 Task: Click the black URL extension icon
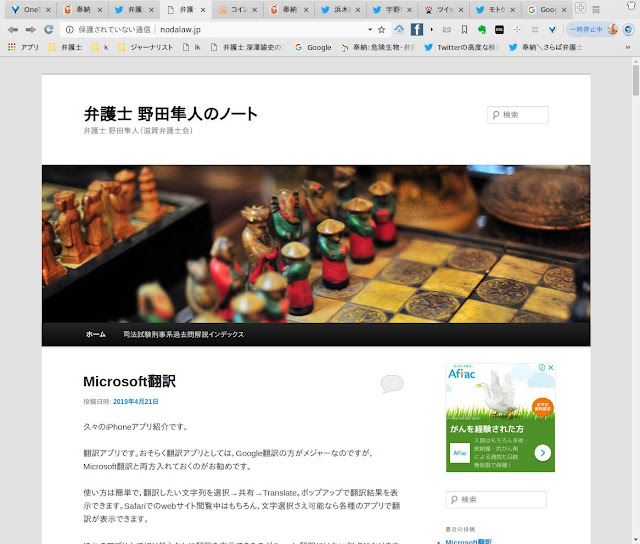[x=499, y=29]
